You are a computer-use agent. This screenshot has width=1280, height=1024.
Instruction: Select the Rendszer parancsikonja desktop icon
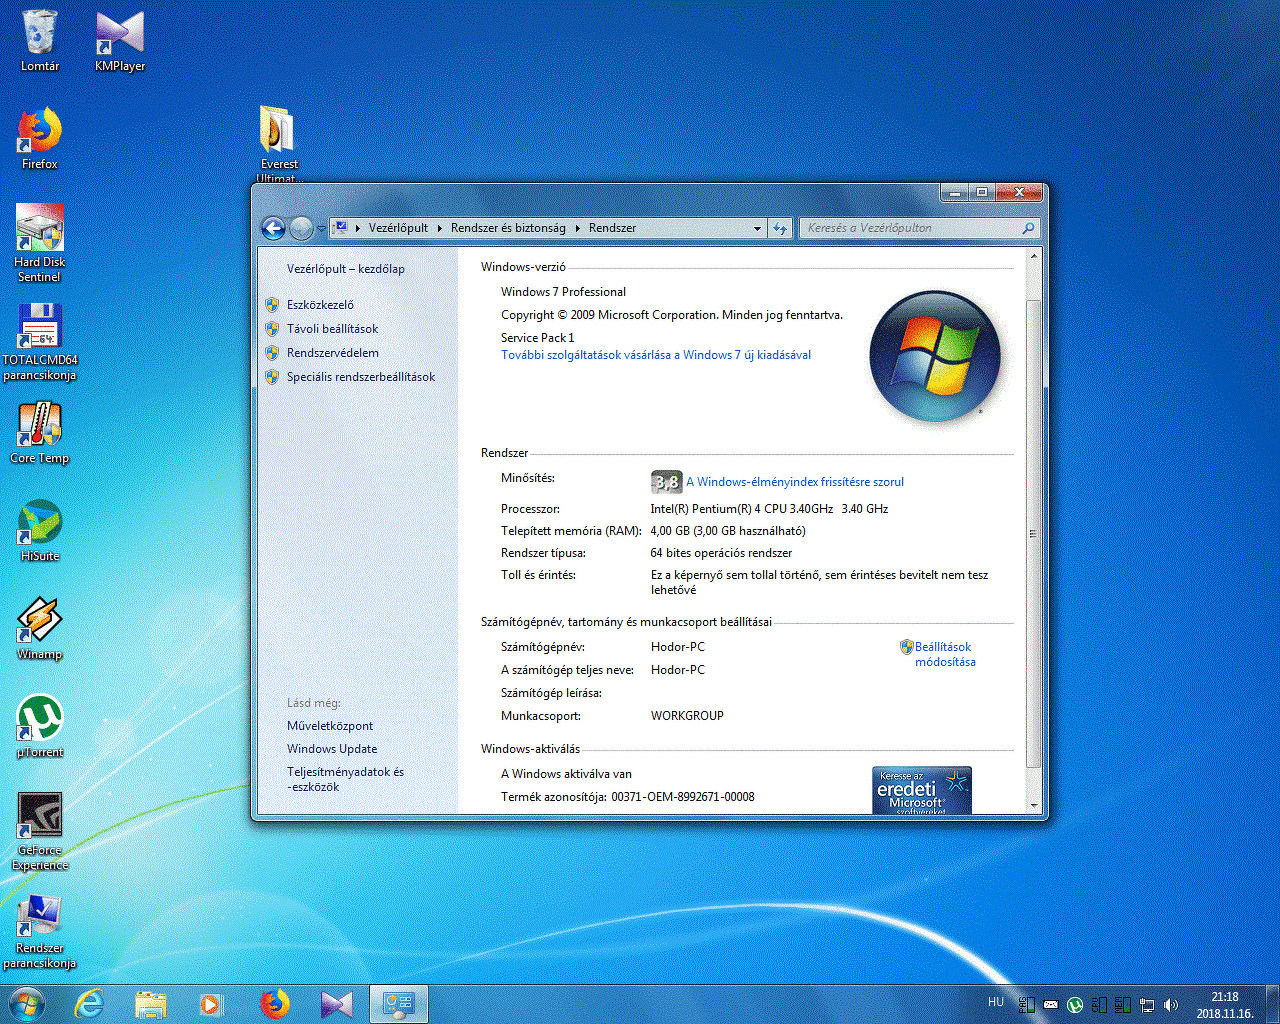40,931
